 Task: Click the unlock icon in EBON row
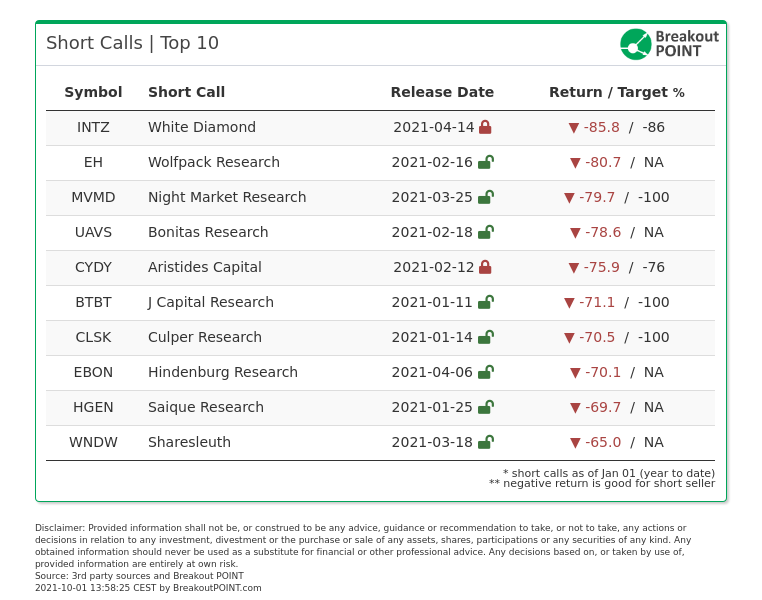click(x=486, y=372)
